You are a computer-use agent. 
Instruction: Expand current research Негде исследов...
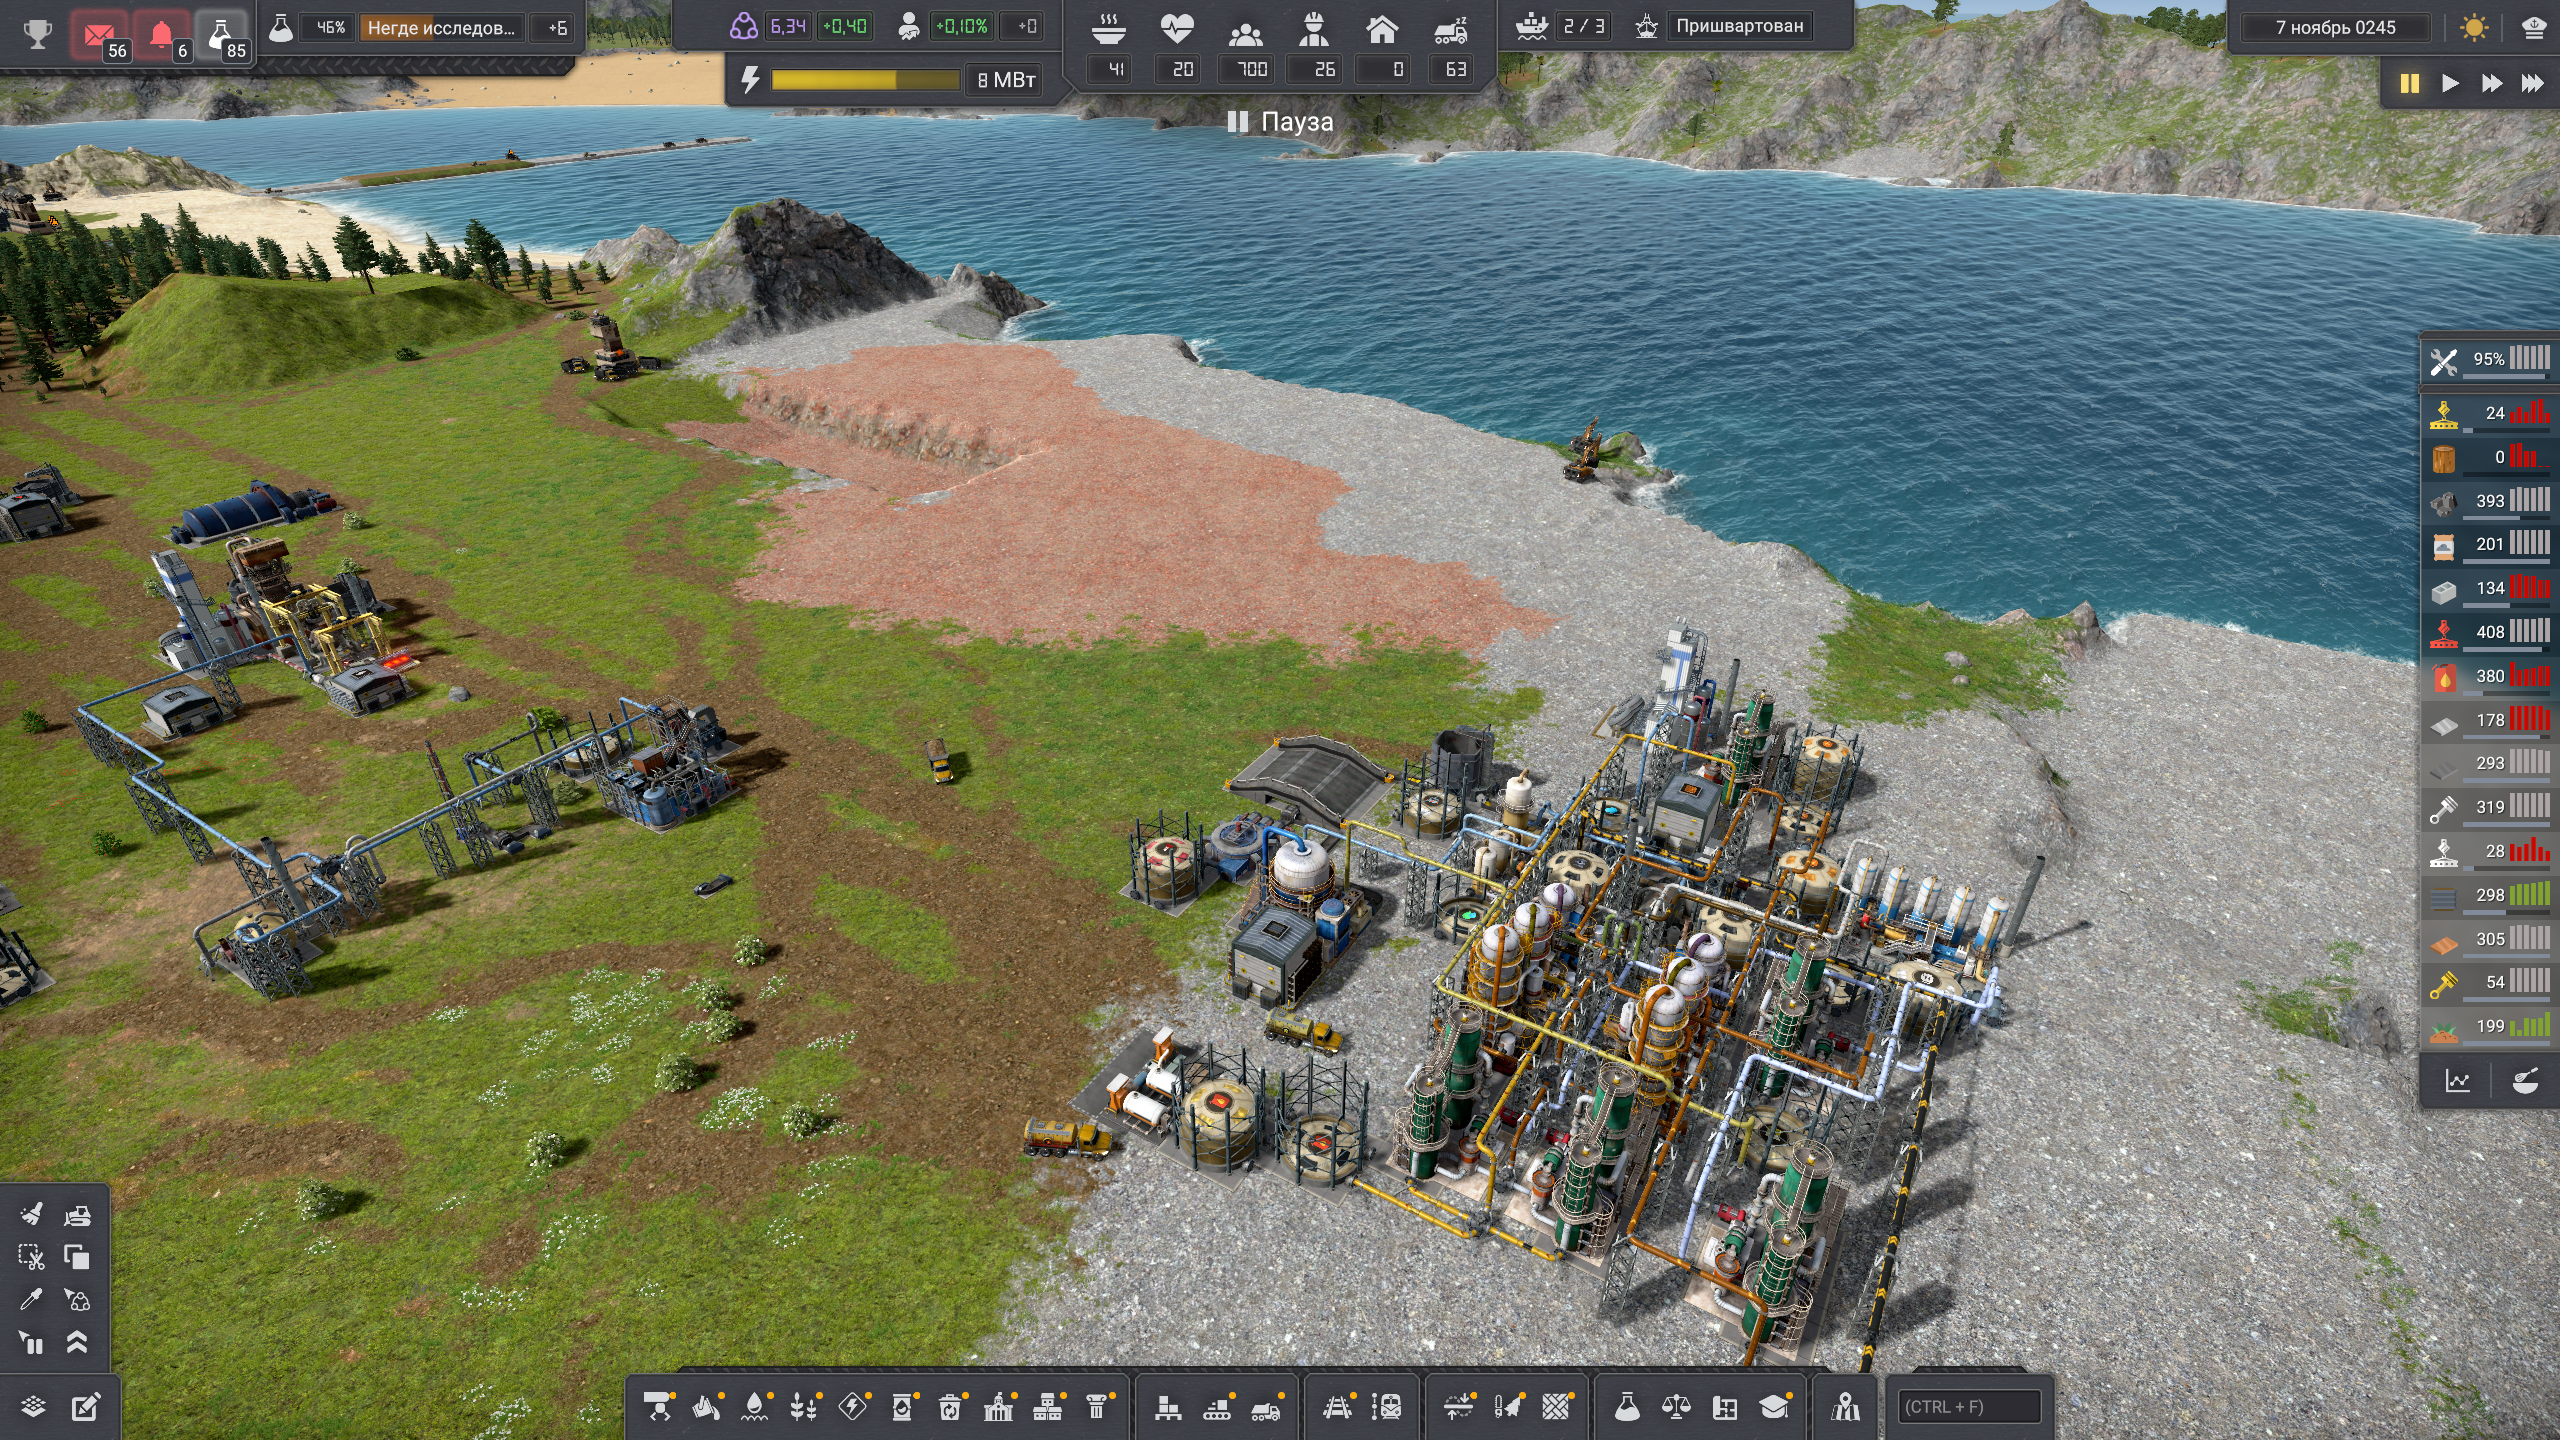[441, 28]
